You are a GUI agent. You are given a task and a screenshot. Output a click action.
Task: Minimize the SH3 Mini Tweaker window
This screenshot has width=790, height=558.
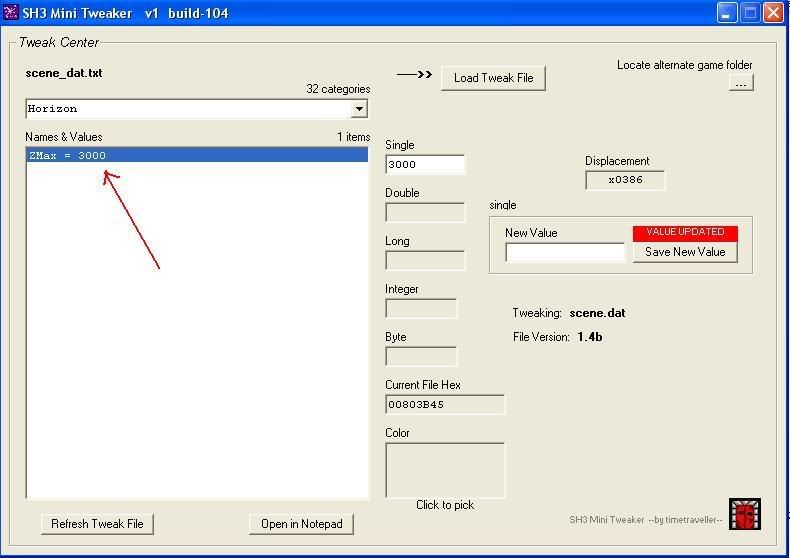click(x=726, y=13)
